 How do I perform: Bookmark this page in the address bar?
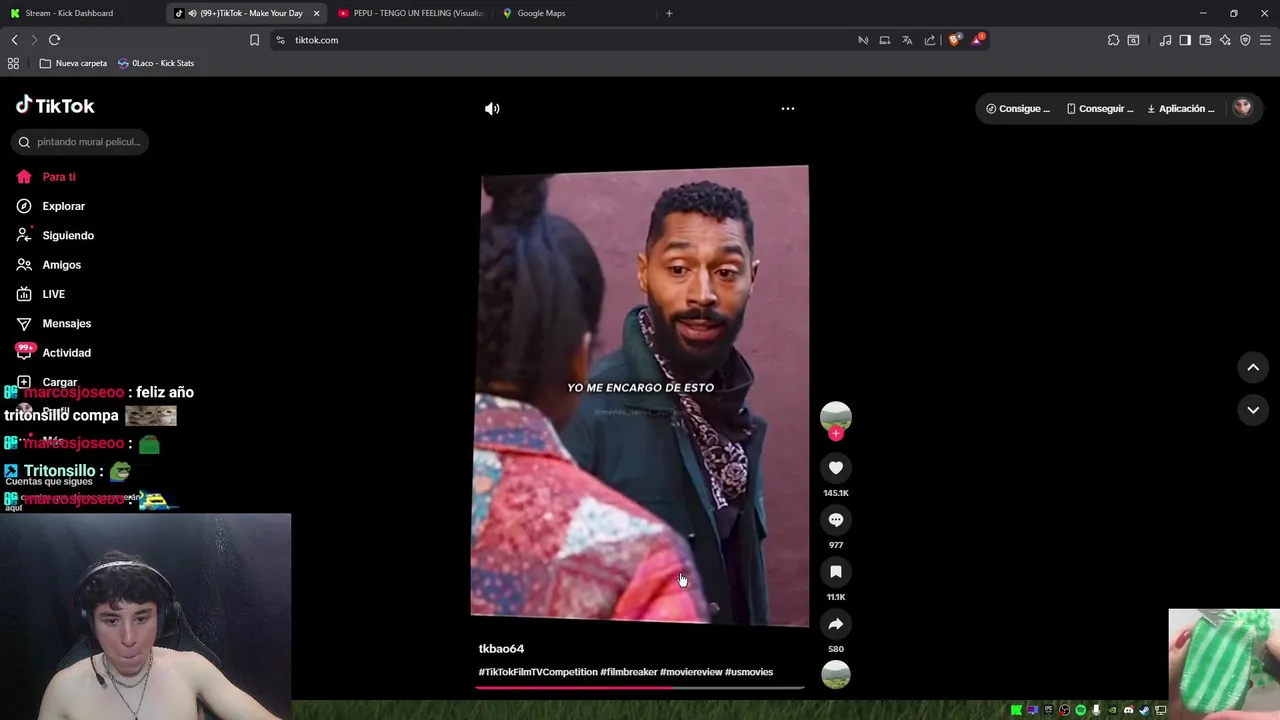(254, 40)
